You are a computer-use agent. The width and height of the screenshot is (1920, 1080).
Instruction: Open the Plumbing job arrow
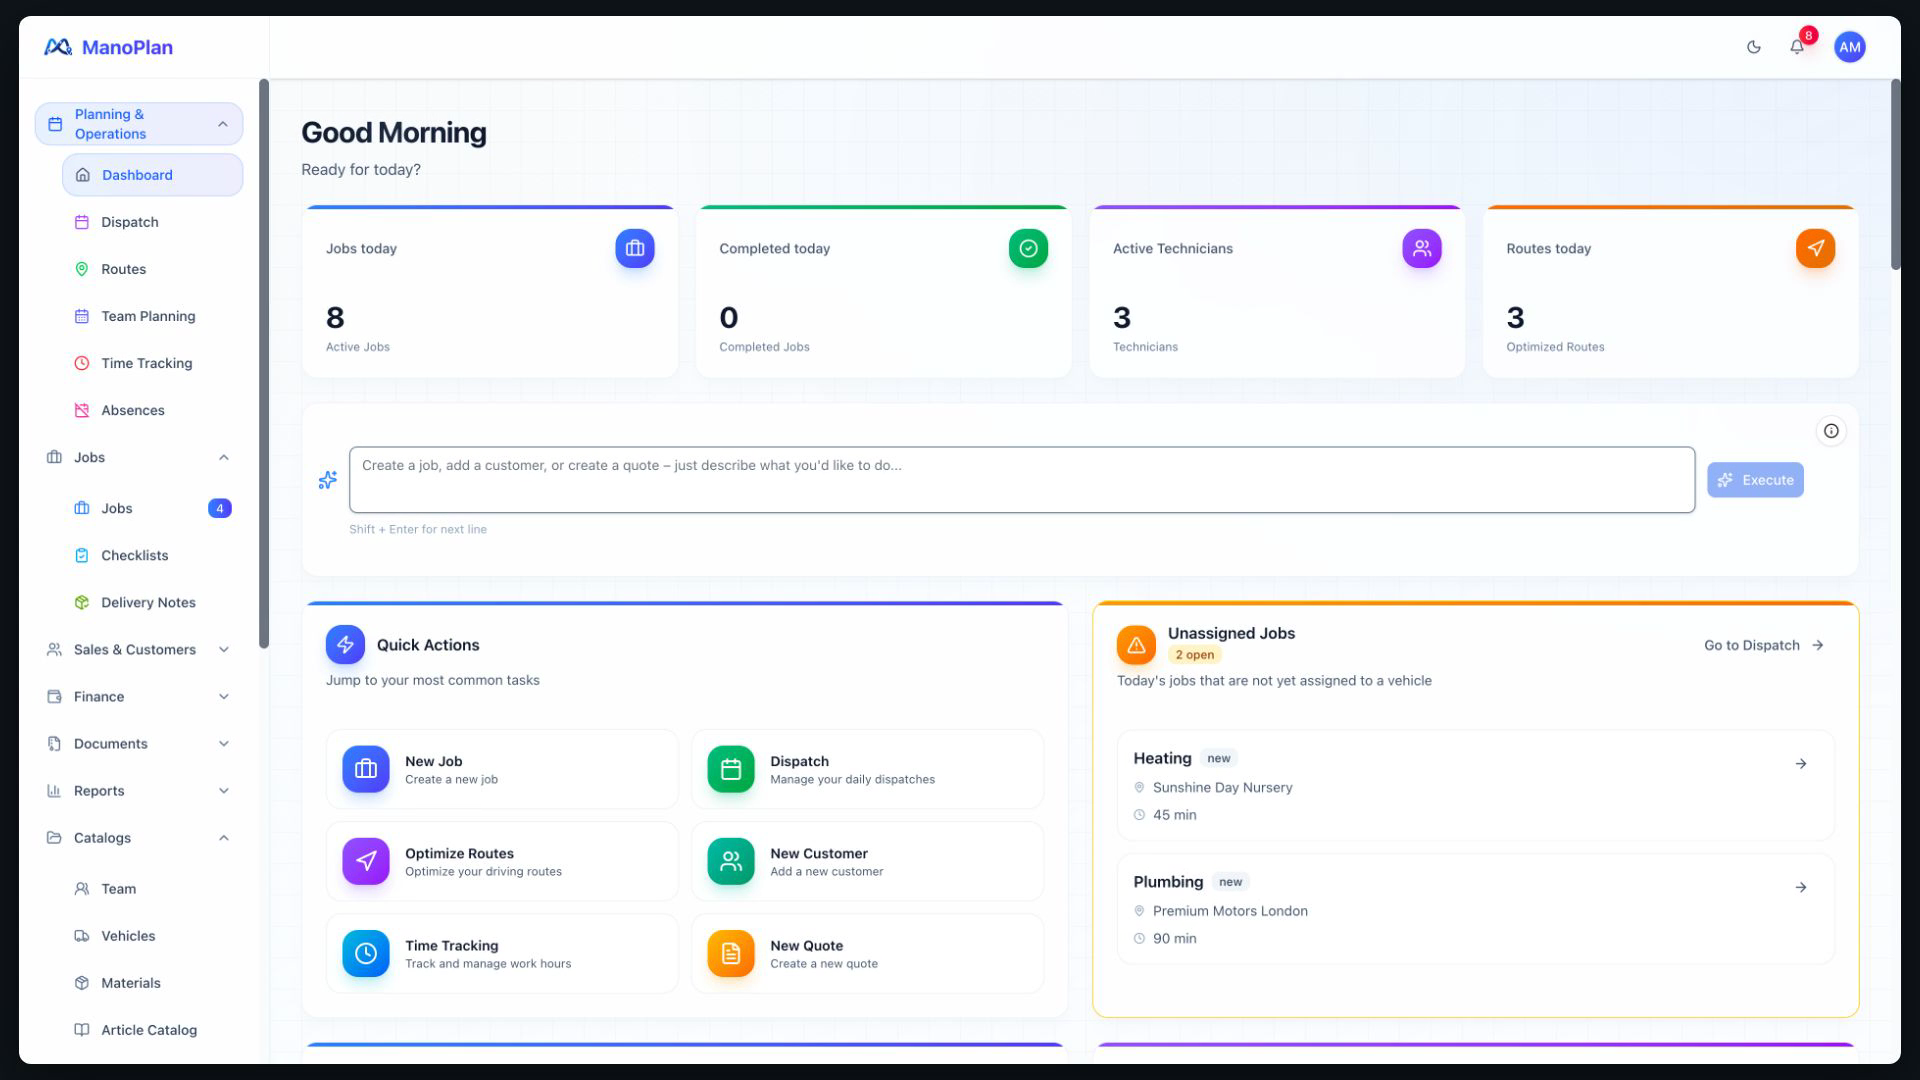click(1800, 888)
